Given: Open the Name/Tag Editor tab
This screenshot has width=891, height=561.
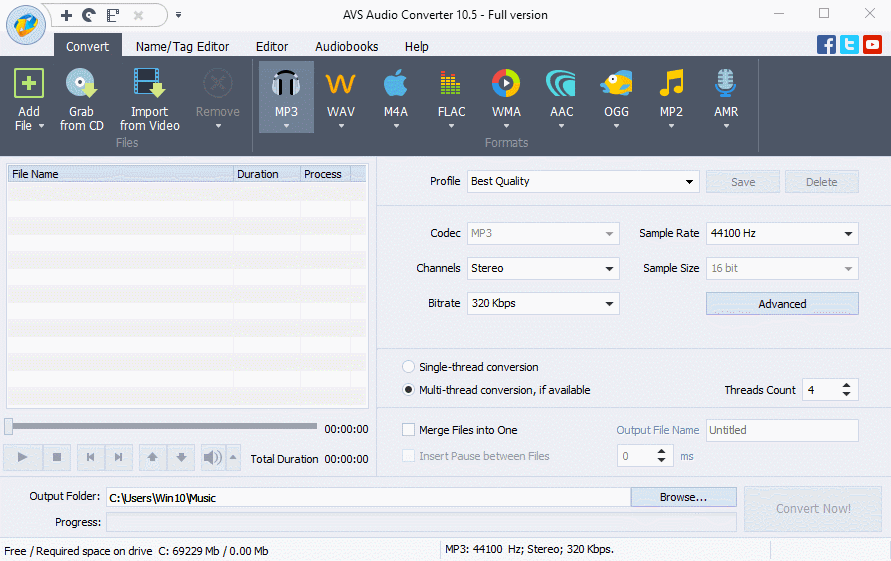Looking at the screenshot, I should (182, 47).
